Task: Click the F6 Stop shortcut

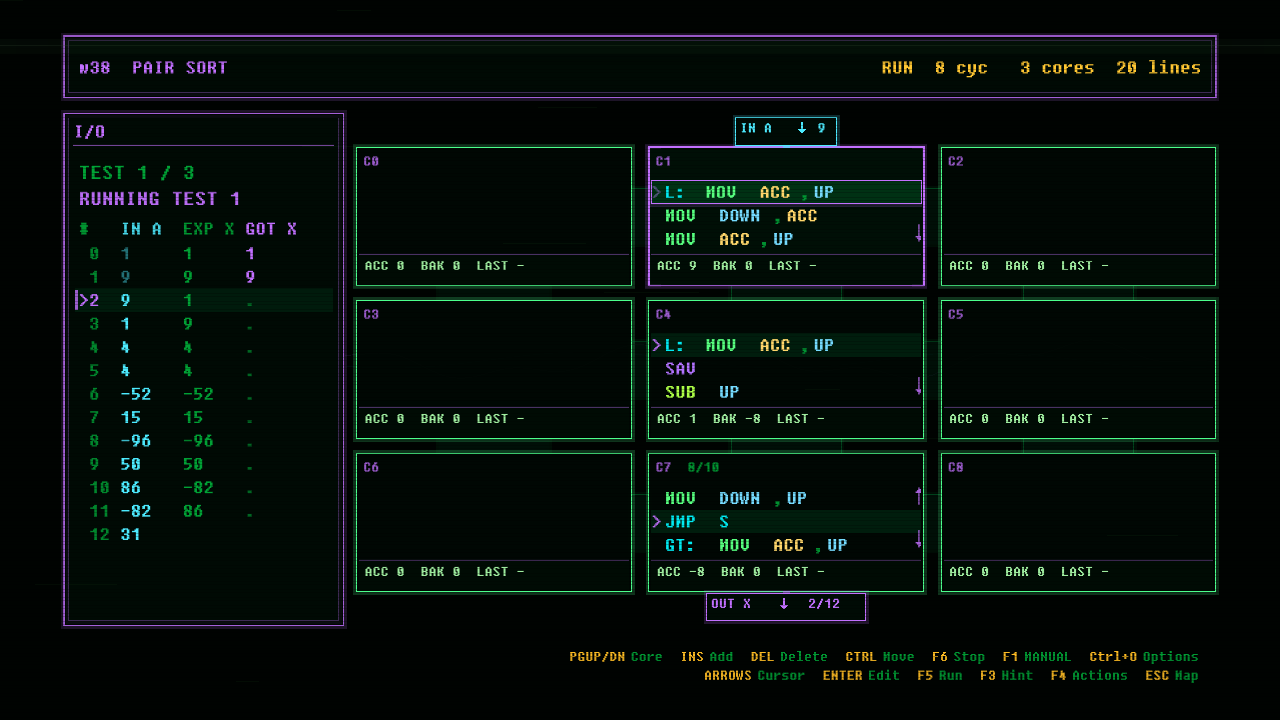Action: point(958,657)
